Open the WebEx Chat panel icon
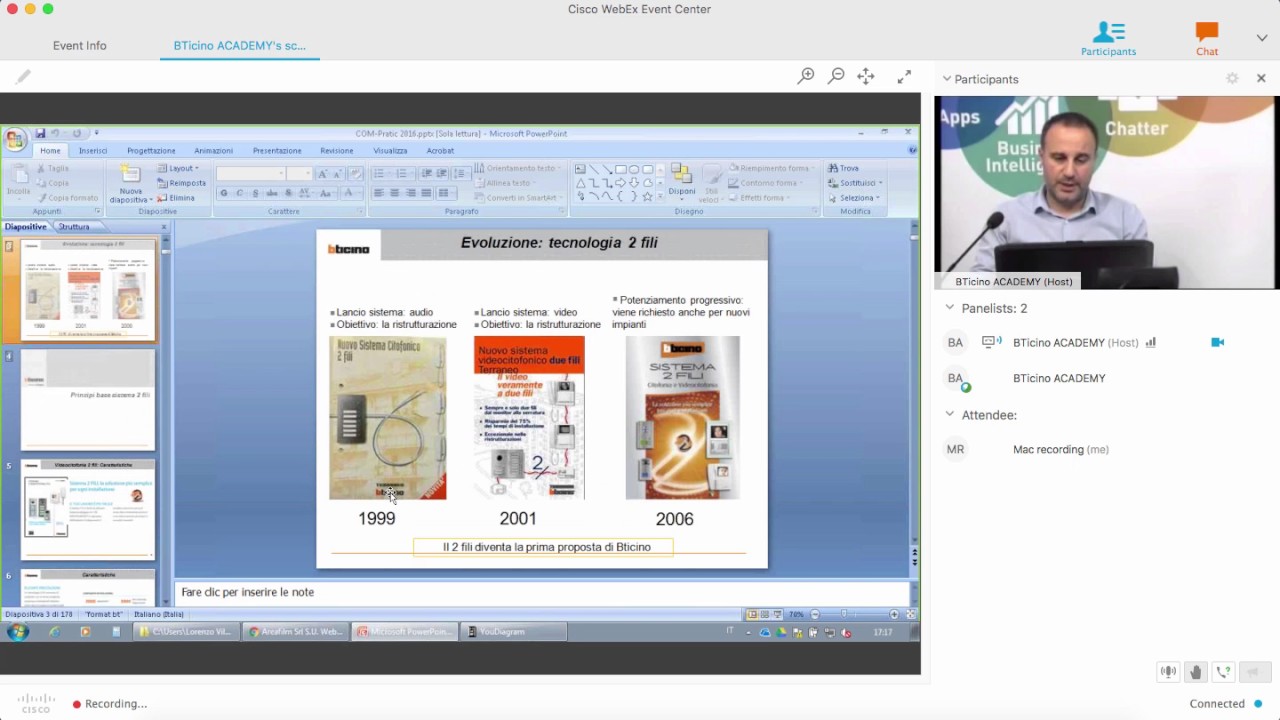 coord(1207,39)
